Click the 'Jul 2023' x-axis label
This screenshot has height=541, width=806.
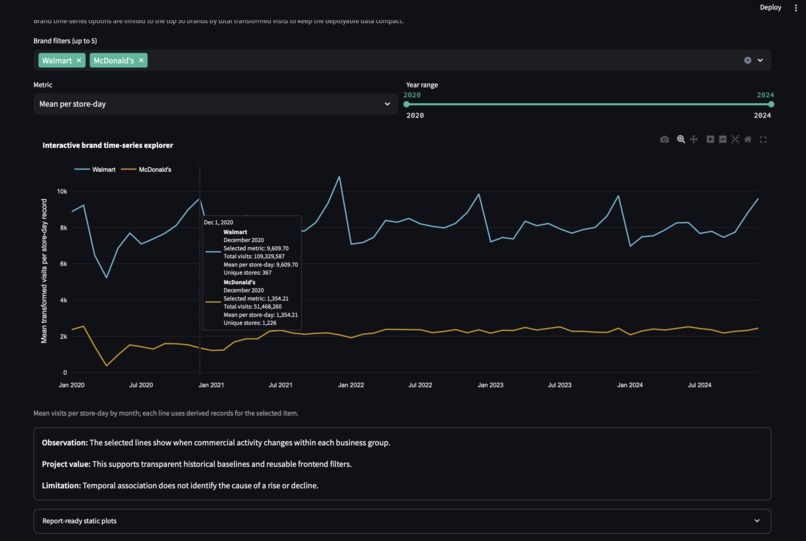pyautogui.click(x=559, y=385)
